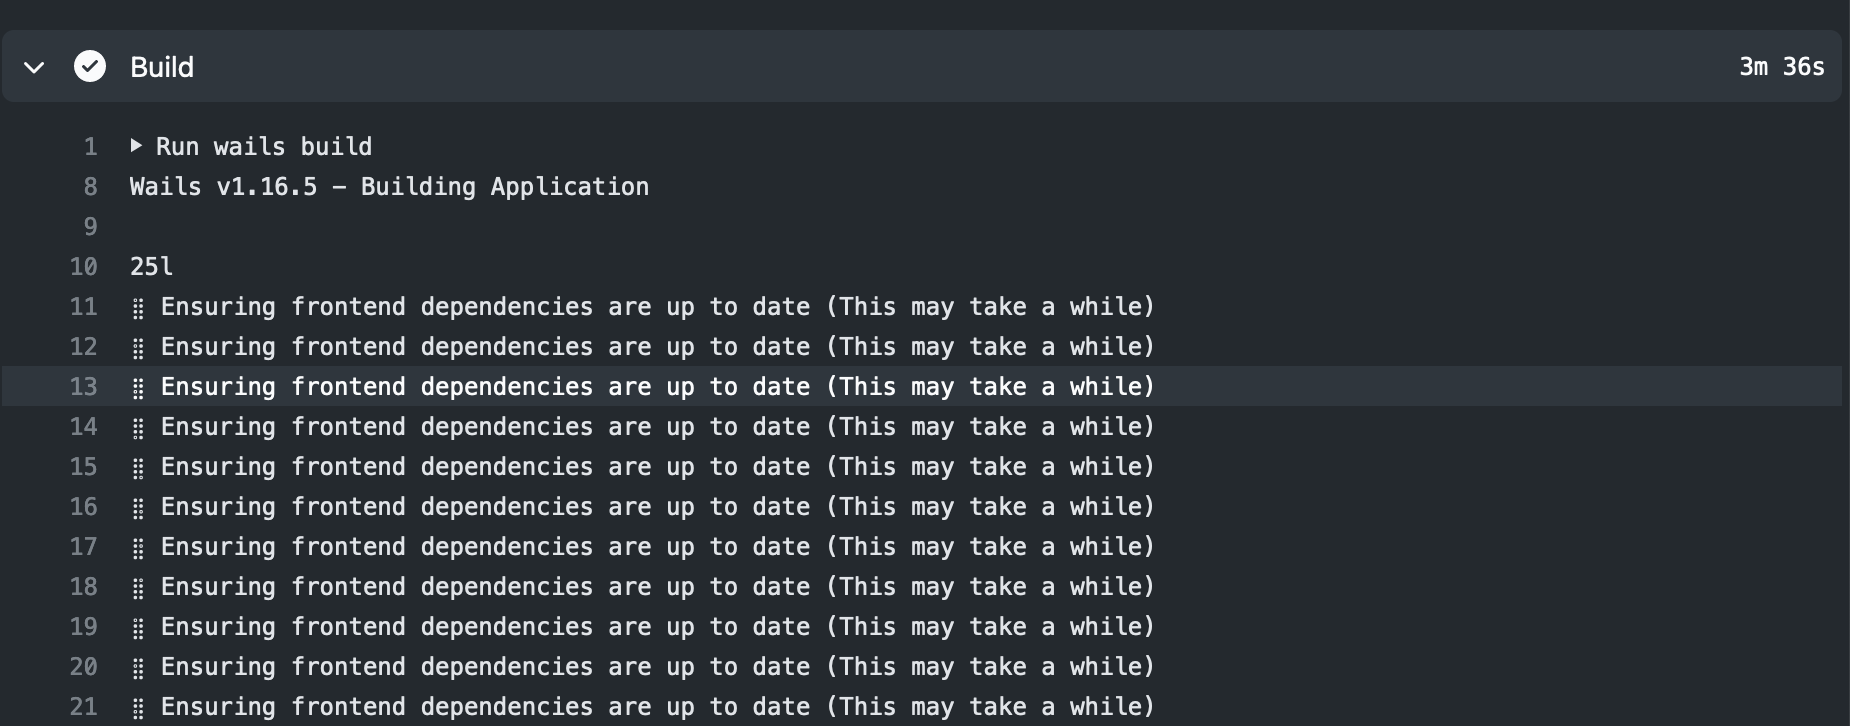1850x726 pixels.
Task: Select line number 1
Action: pos(90,146)
